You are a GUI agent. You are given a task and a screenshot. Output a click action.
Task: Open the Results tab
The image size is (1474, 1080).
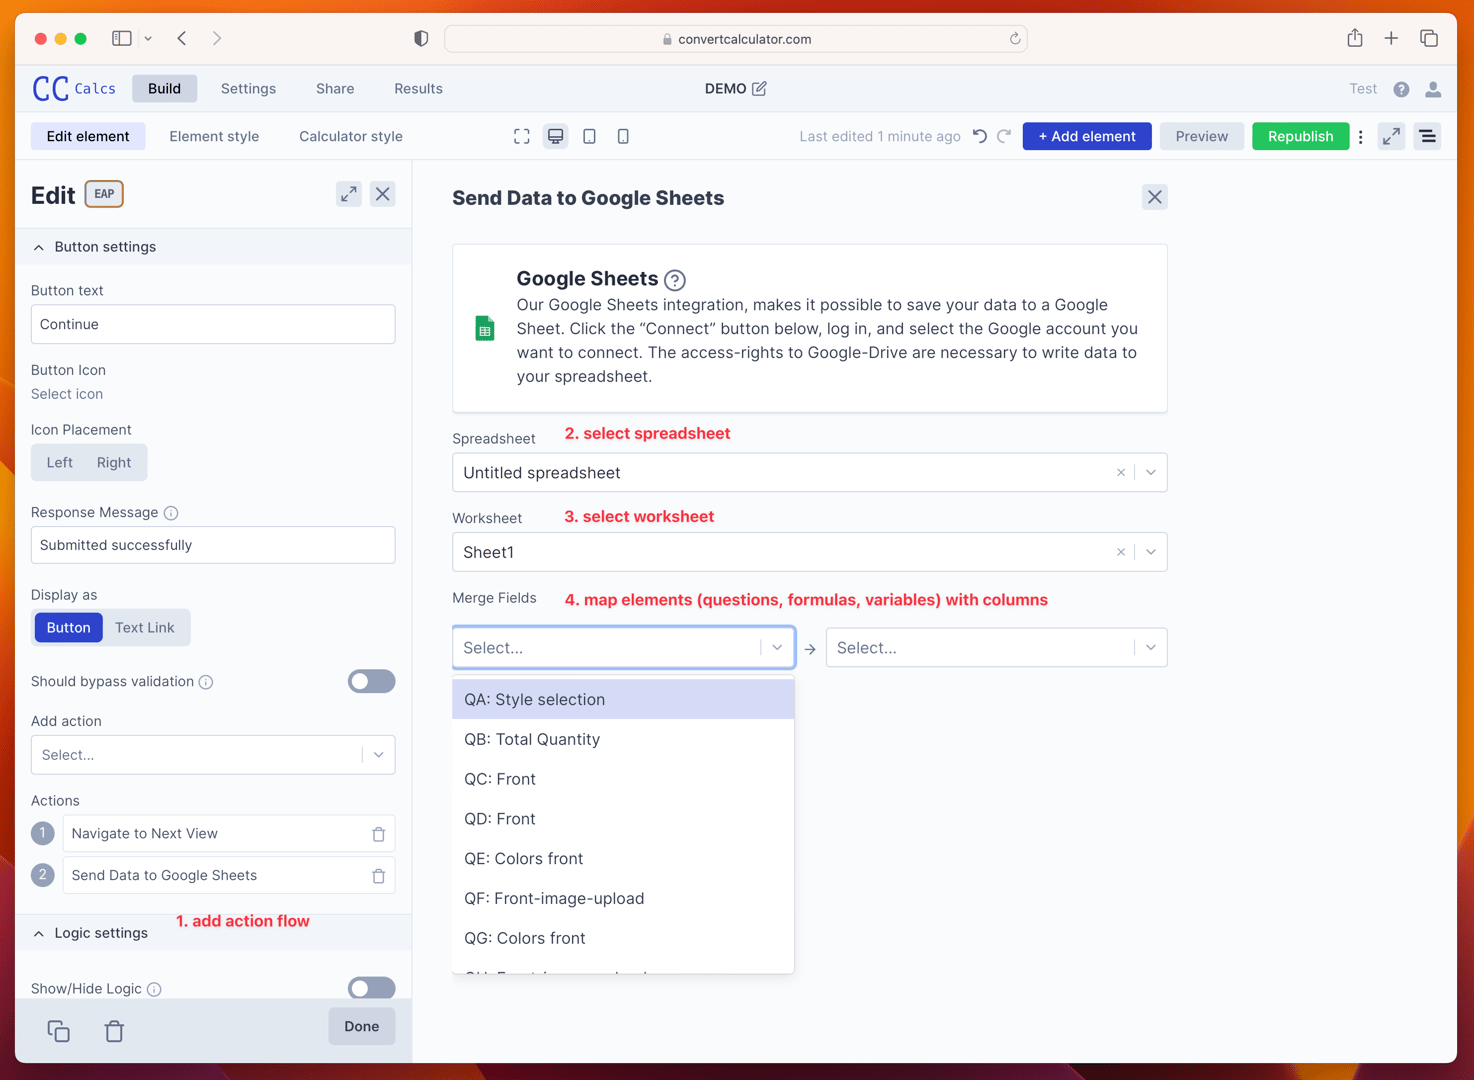point(418,89)
